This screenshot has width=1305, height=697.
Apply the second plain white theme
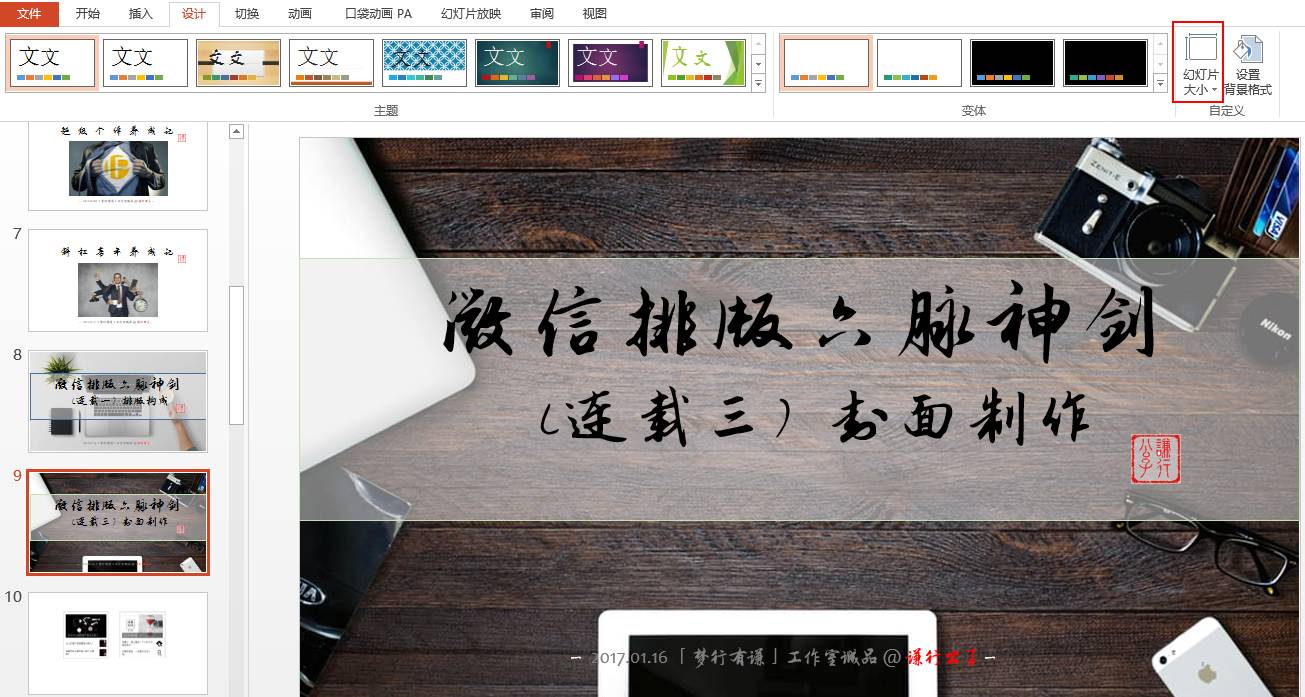coord(146,63)
